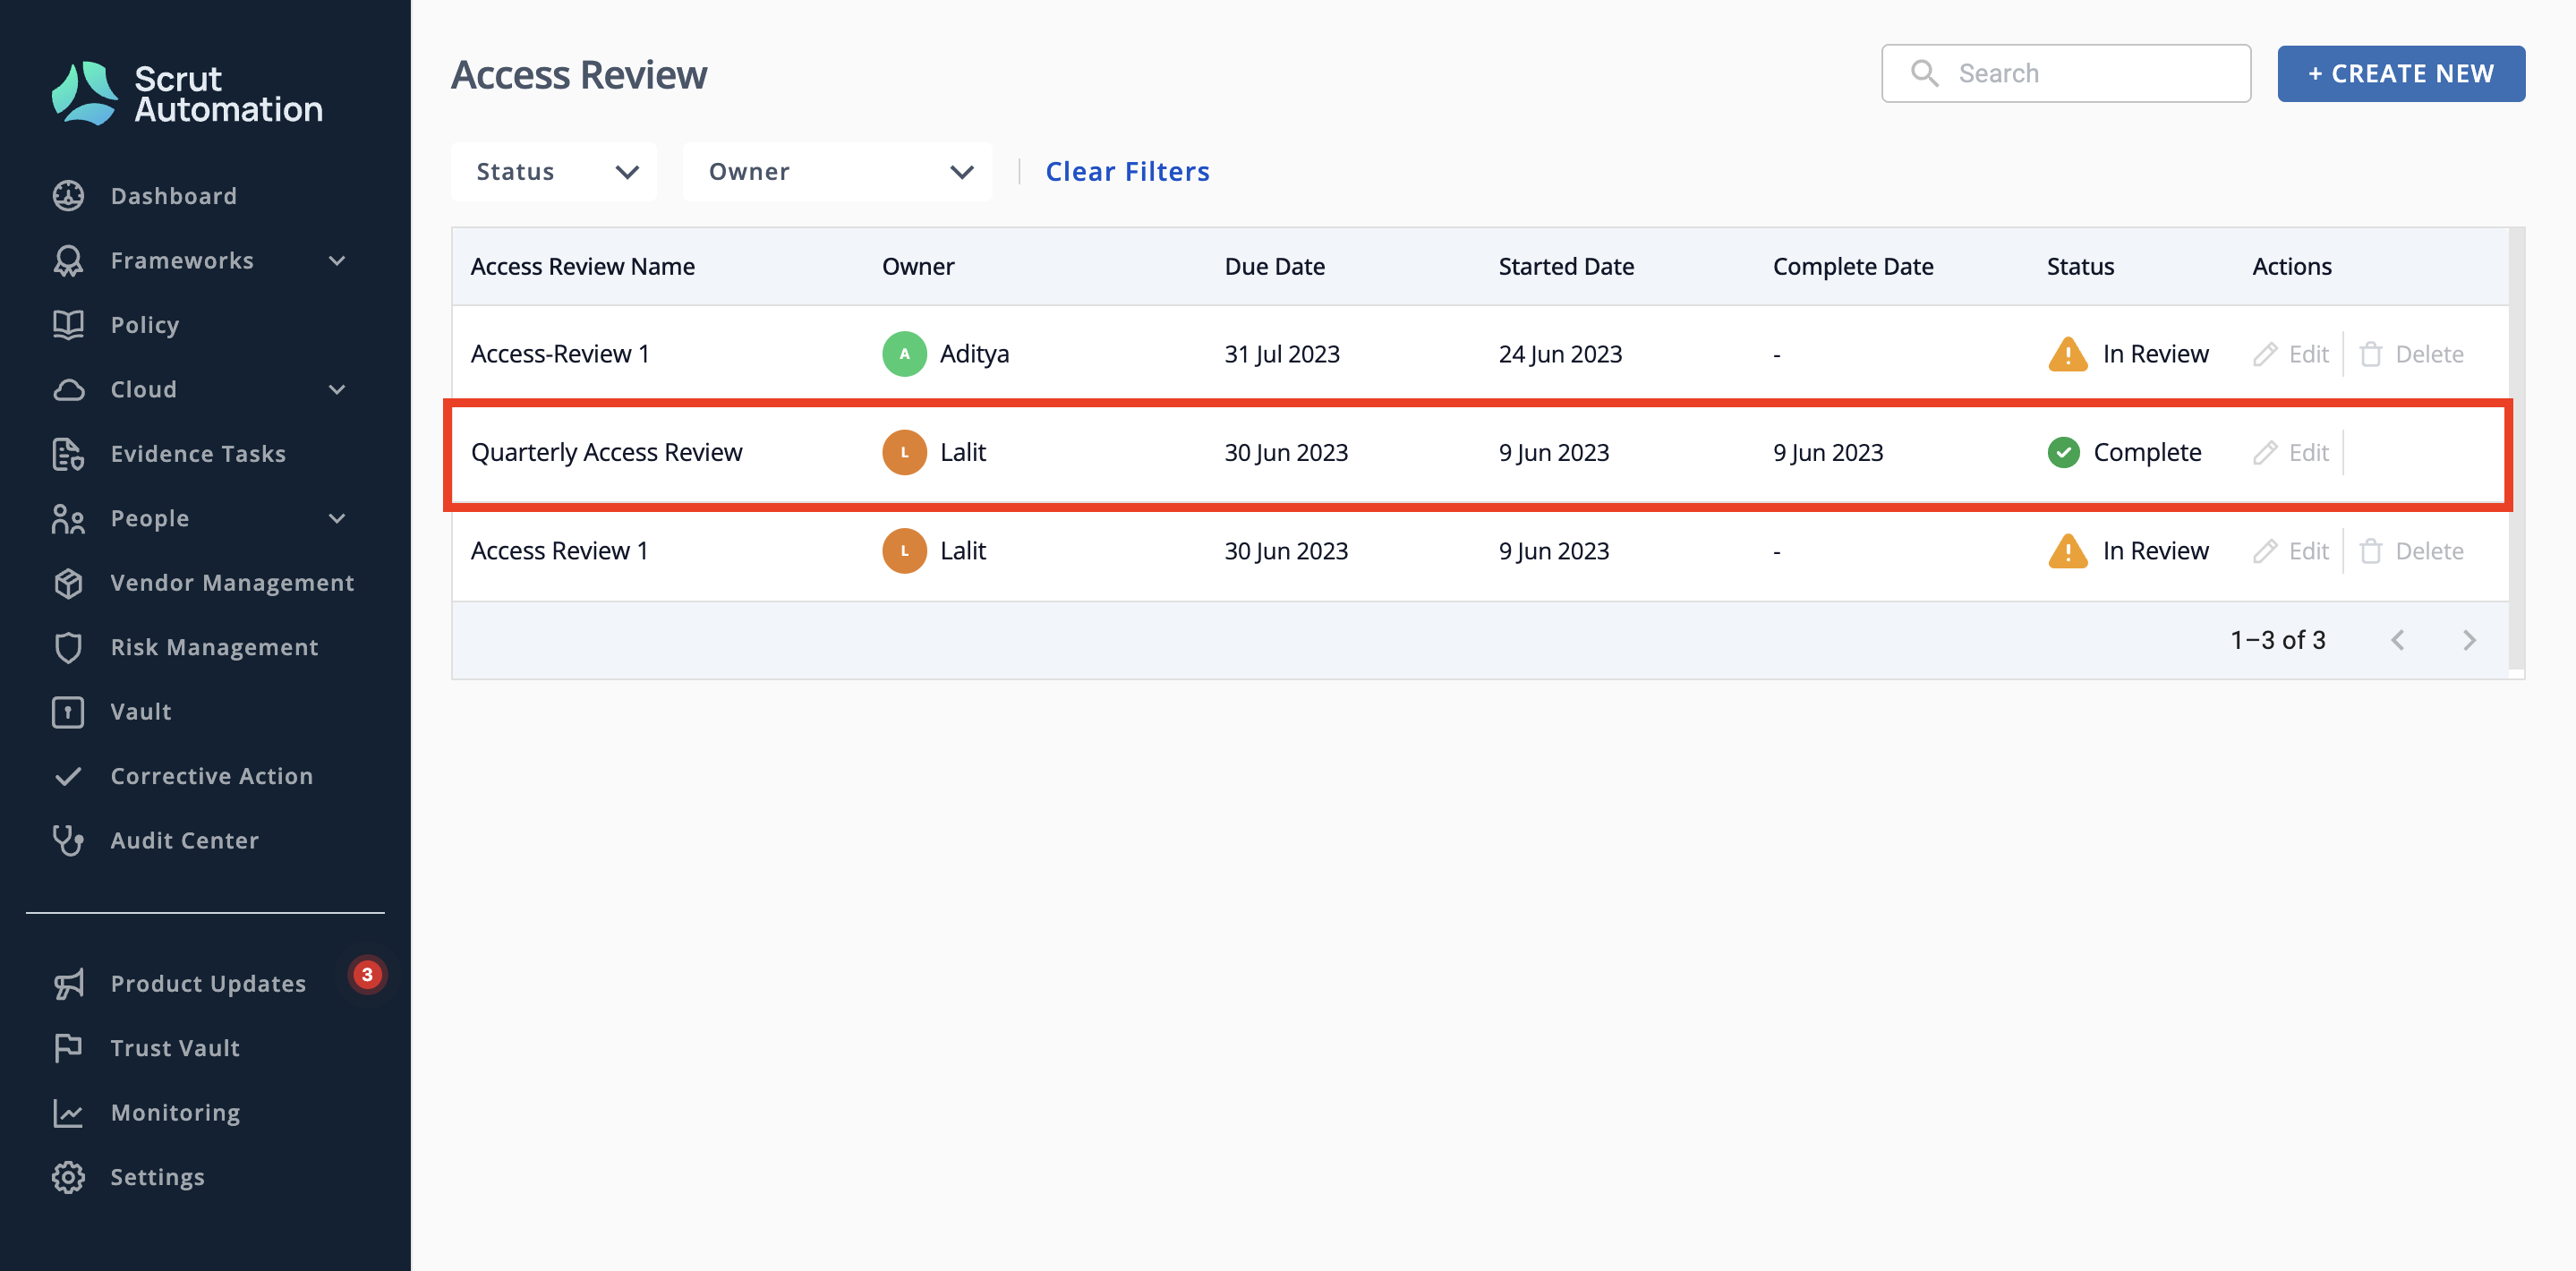This screenshot has height=1271, width=2576.
Task: Click the Trust Vault flag icon
Action: click(68, 1048)
